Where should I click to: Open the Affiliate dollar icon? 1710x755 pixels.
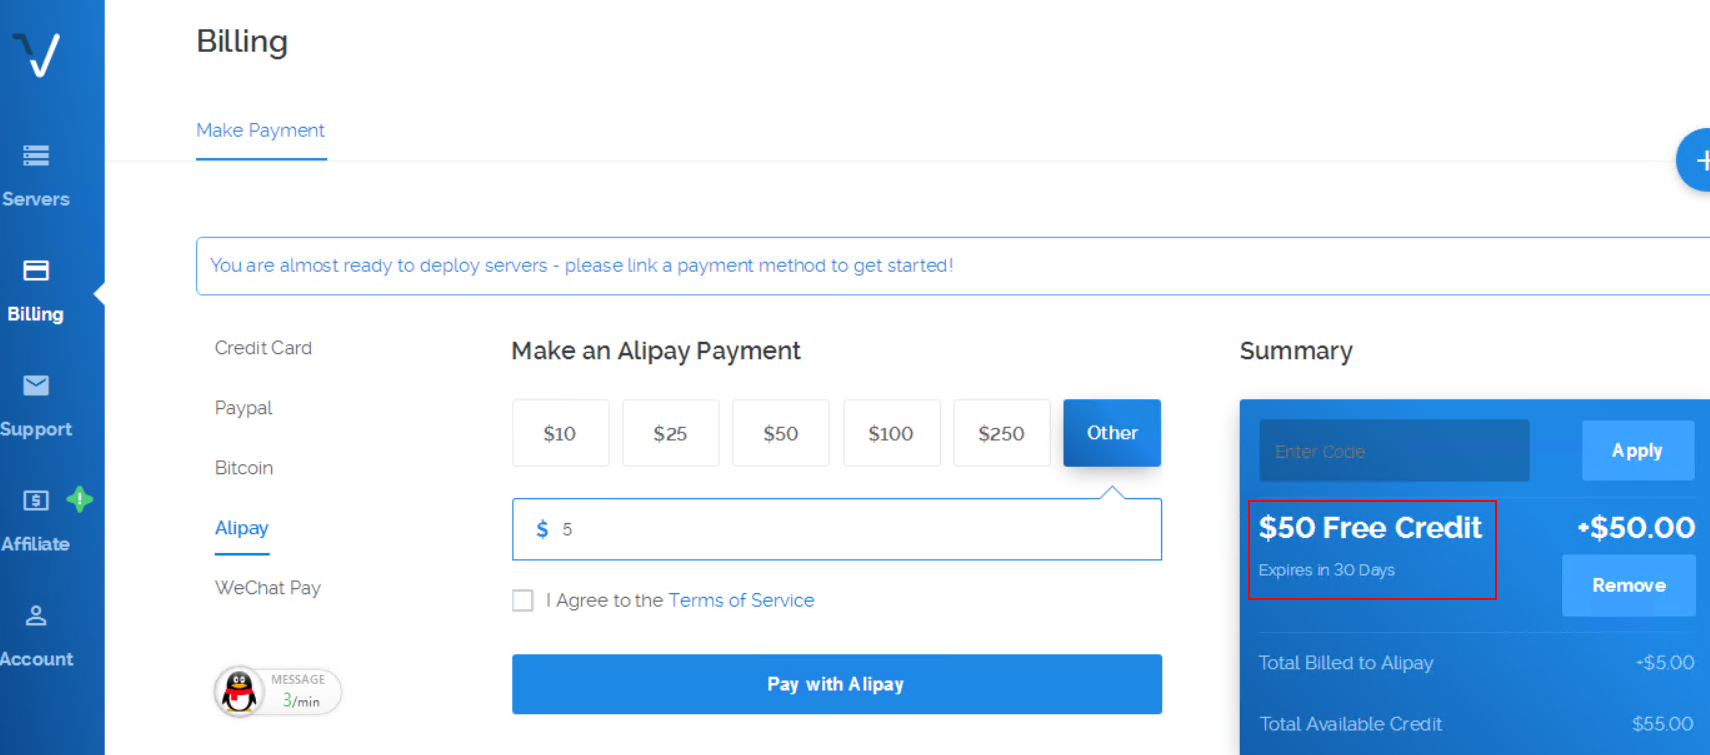click(x=36, y=500)
